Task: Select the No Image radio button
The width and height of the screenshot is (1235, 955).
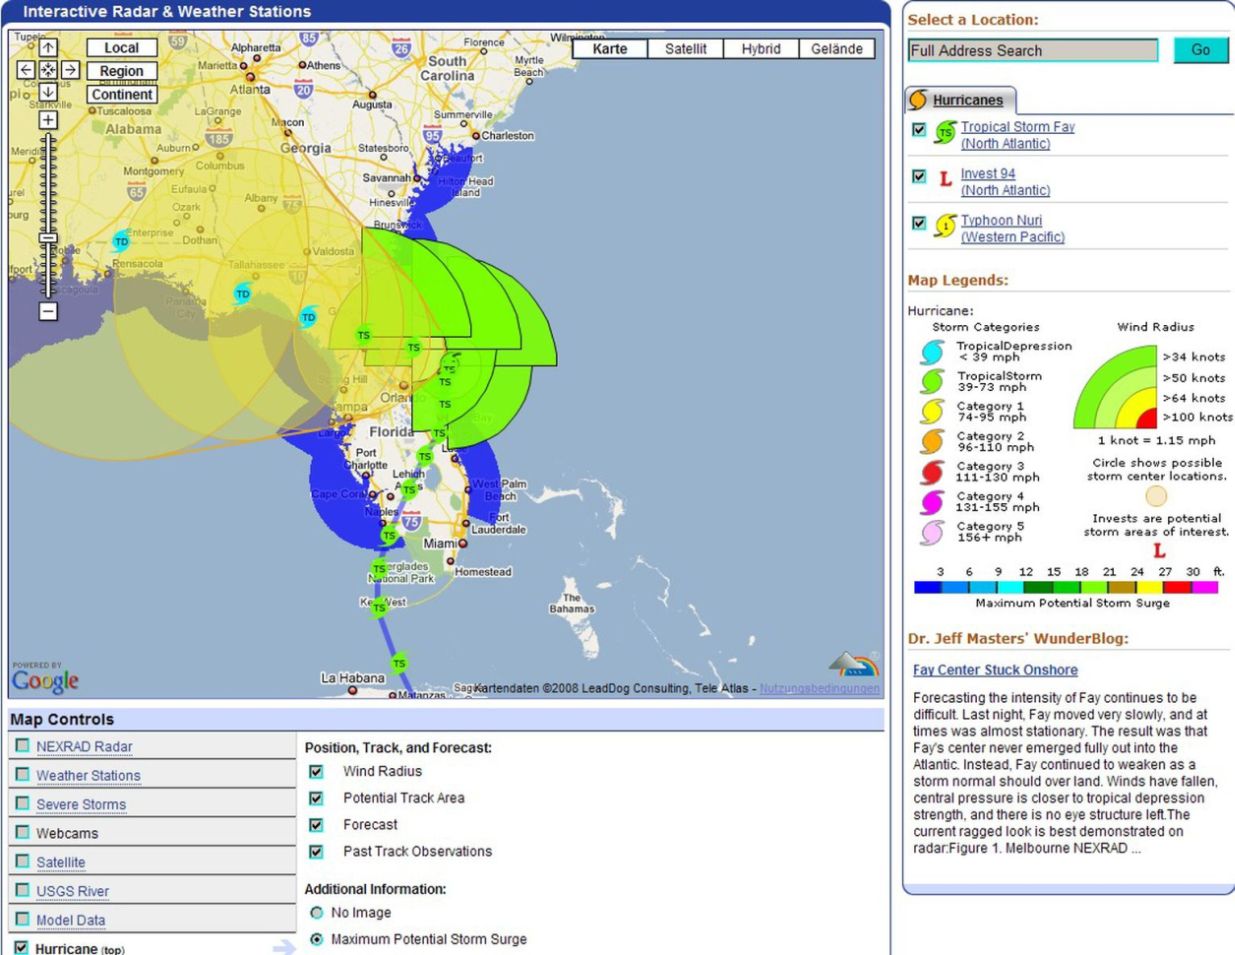Action: pos(317,913)
